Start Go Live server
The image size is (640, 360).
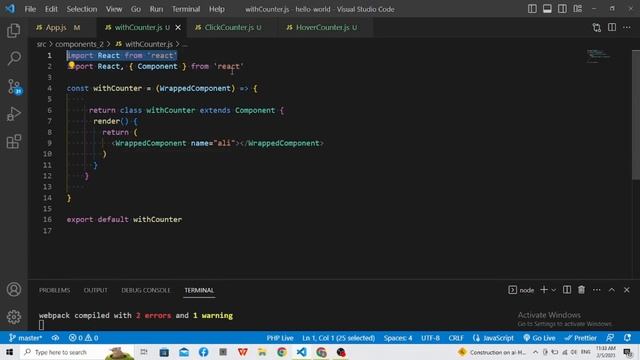pos(540,338)
